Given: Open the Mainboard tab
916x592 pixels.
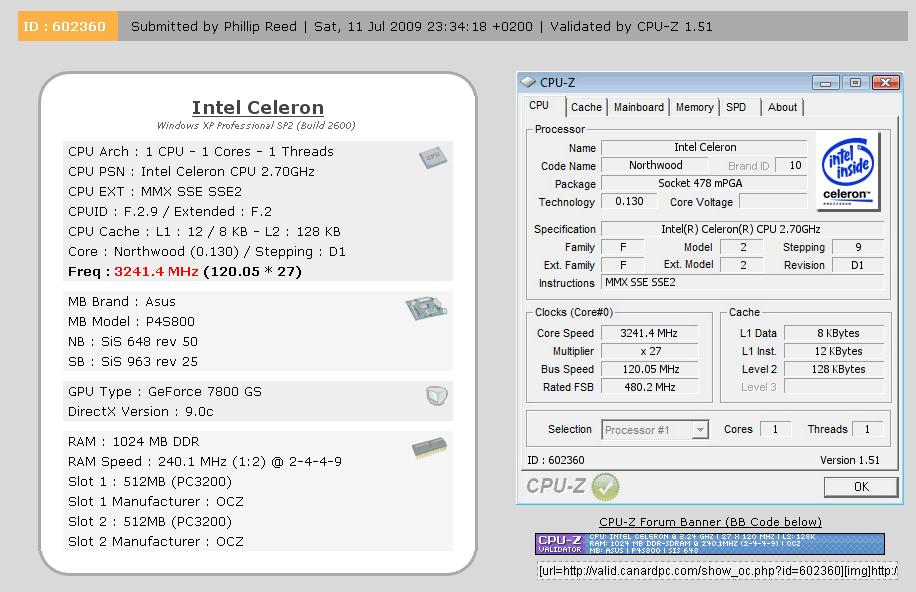Looking at the screenshot, I should tap(639, 107).
